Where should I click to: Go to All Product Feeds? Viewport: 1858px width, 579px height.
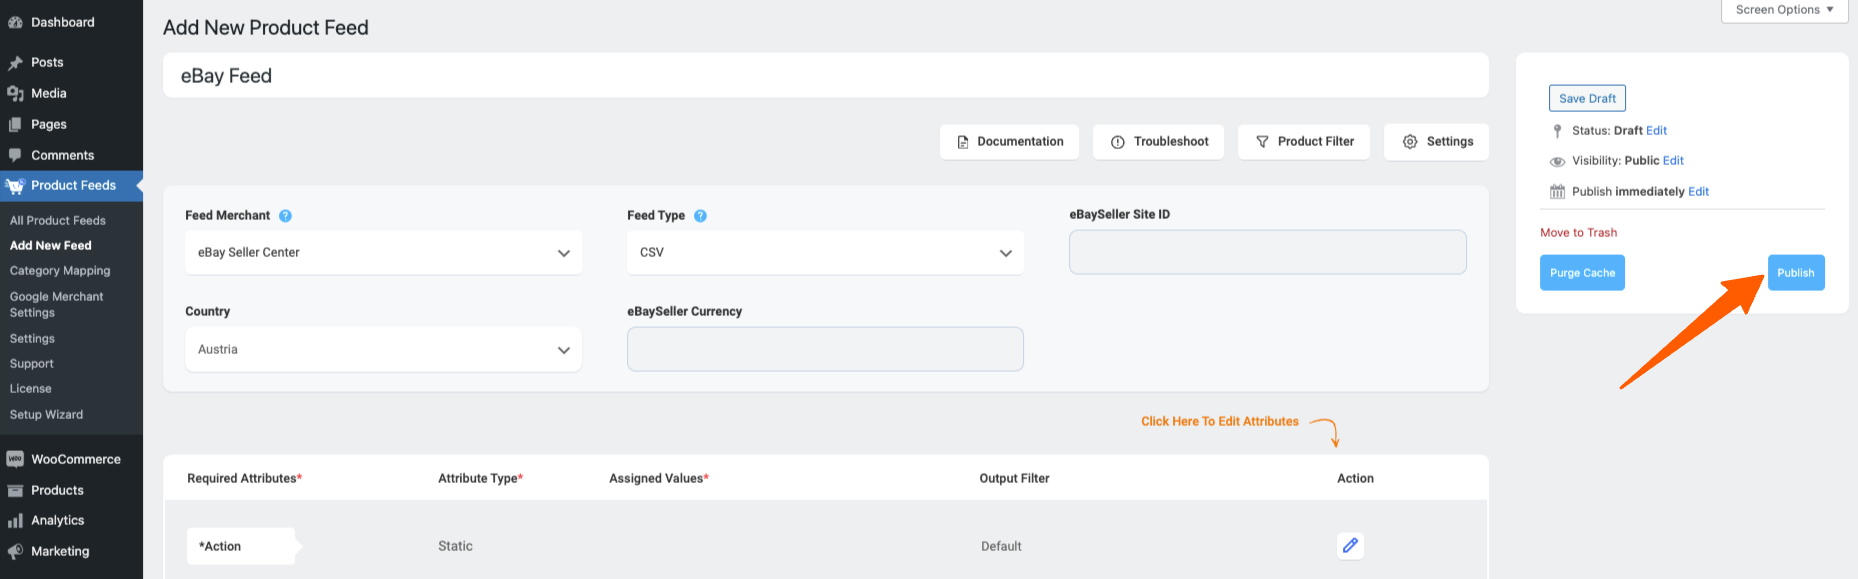point(58,221)
